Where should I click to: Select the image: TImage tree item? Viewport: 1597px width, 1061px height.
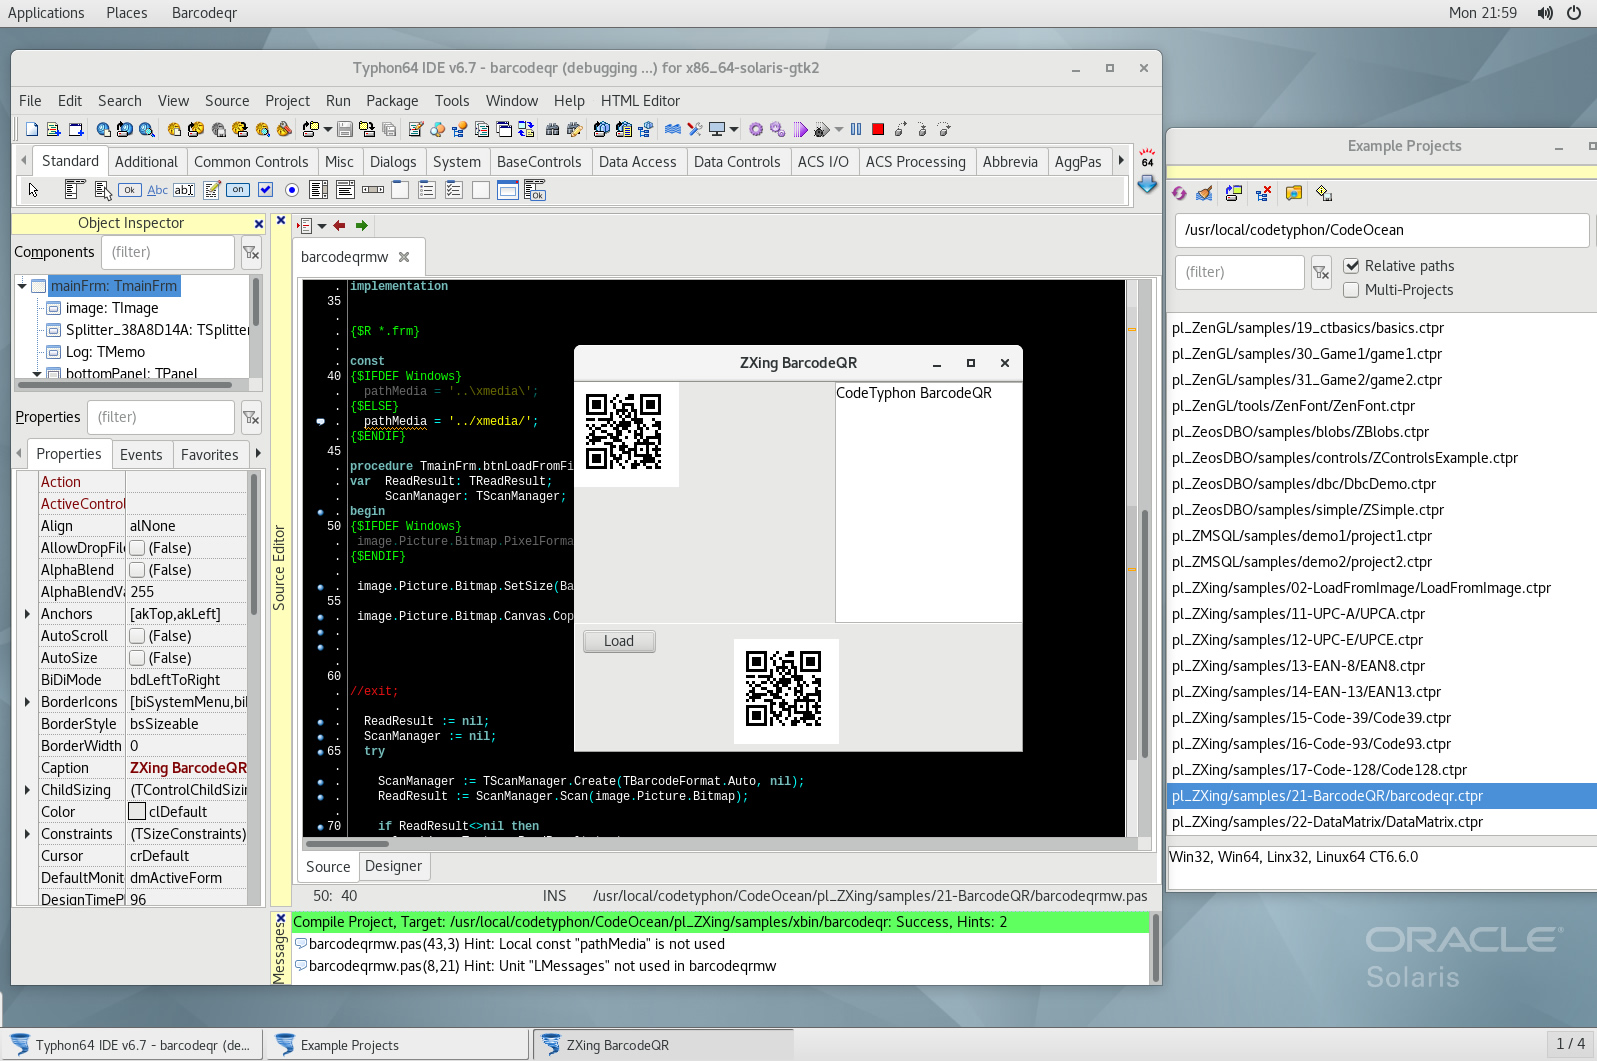pyautogui.click(x=112, y=308)
